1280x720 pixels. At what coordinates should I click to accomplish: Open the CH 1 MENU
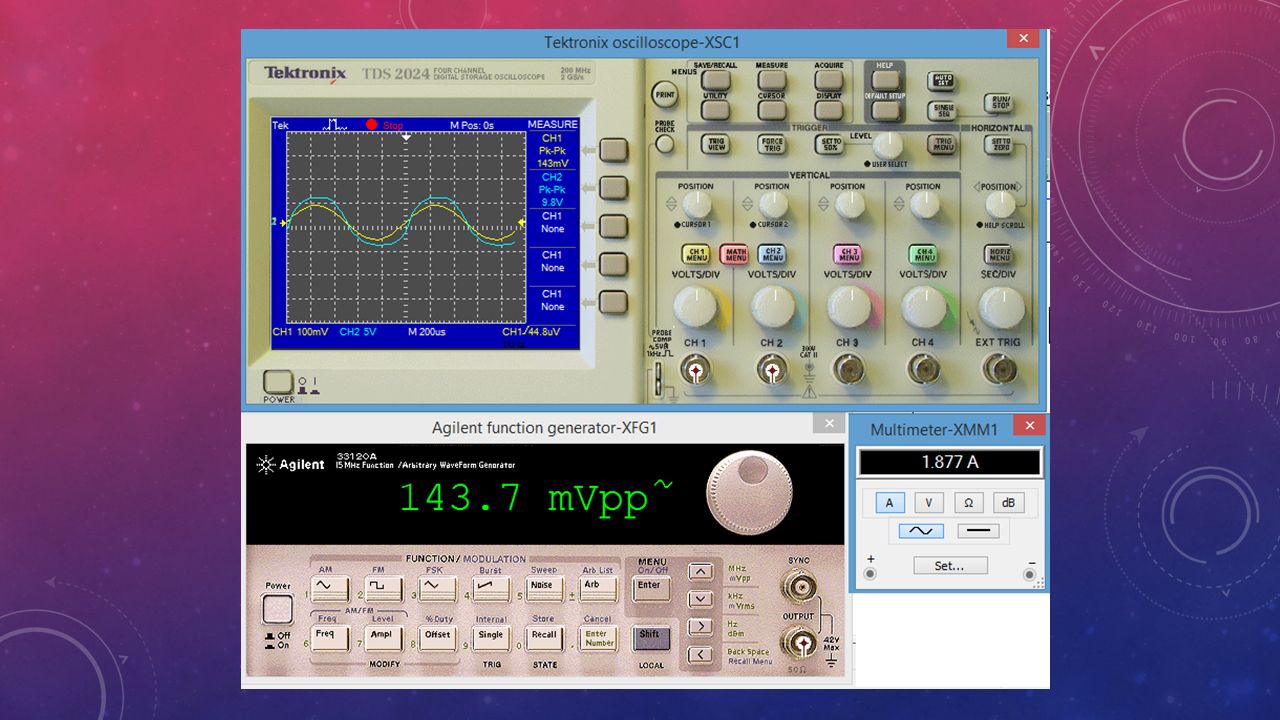695,254
